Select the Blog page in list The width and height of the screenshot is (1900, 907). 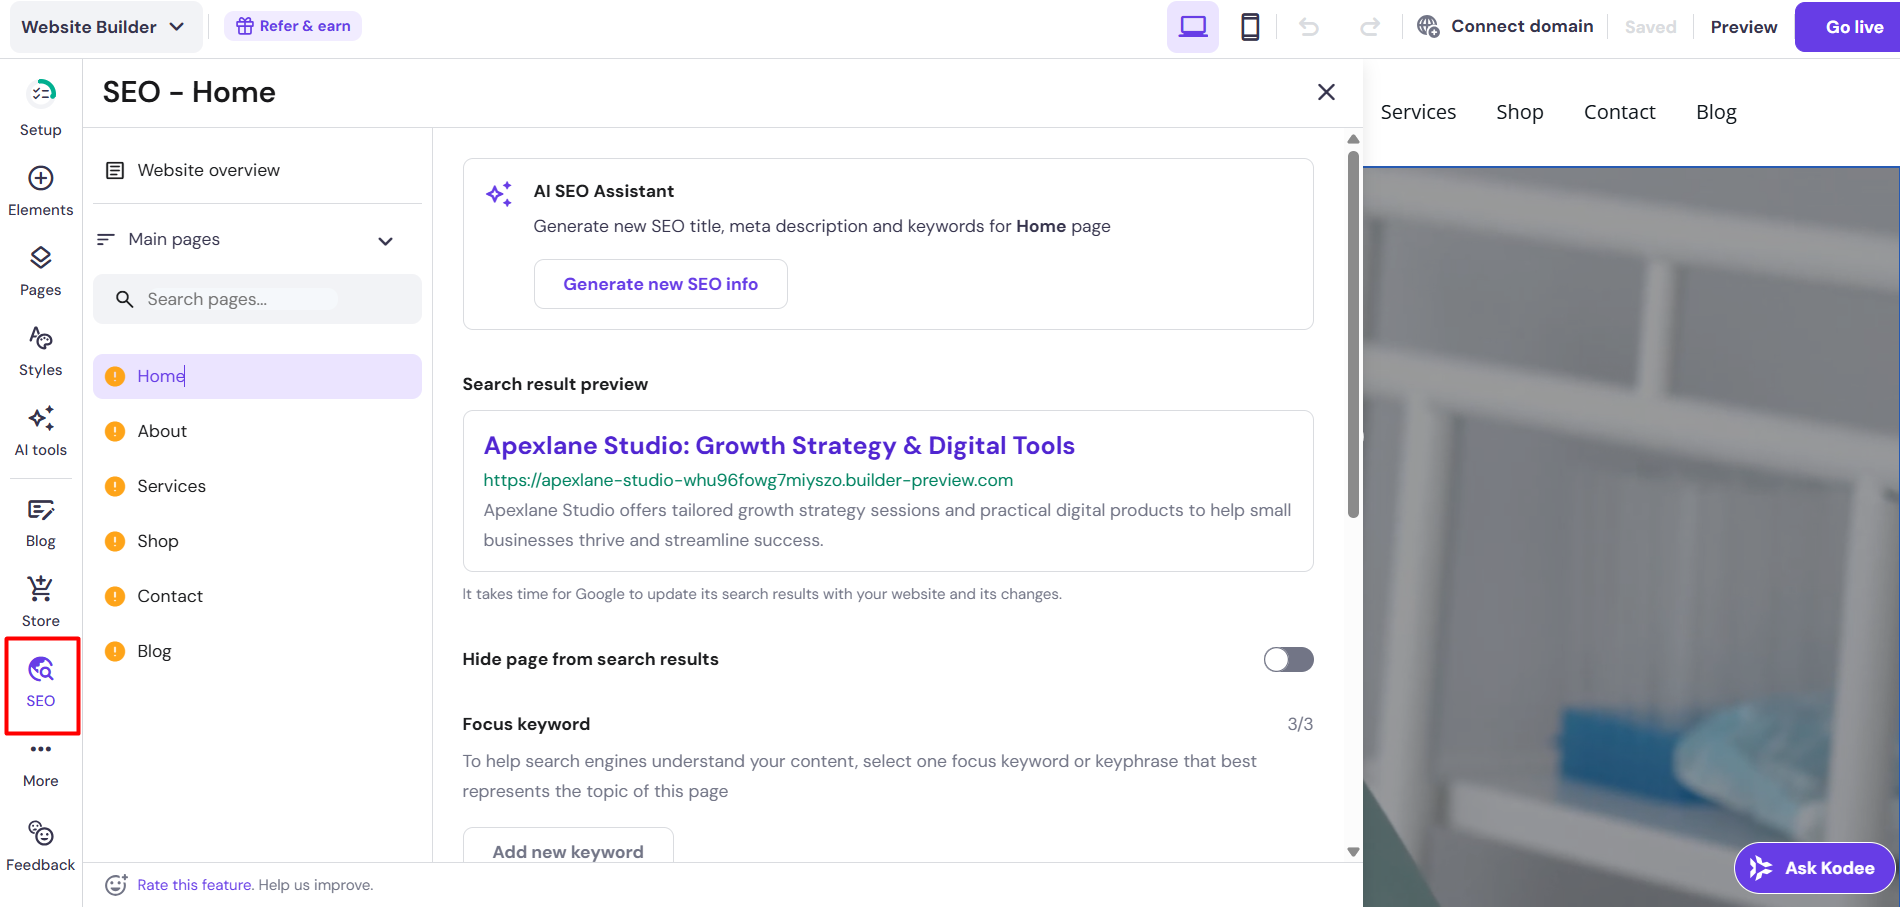257,651
